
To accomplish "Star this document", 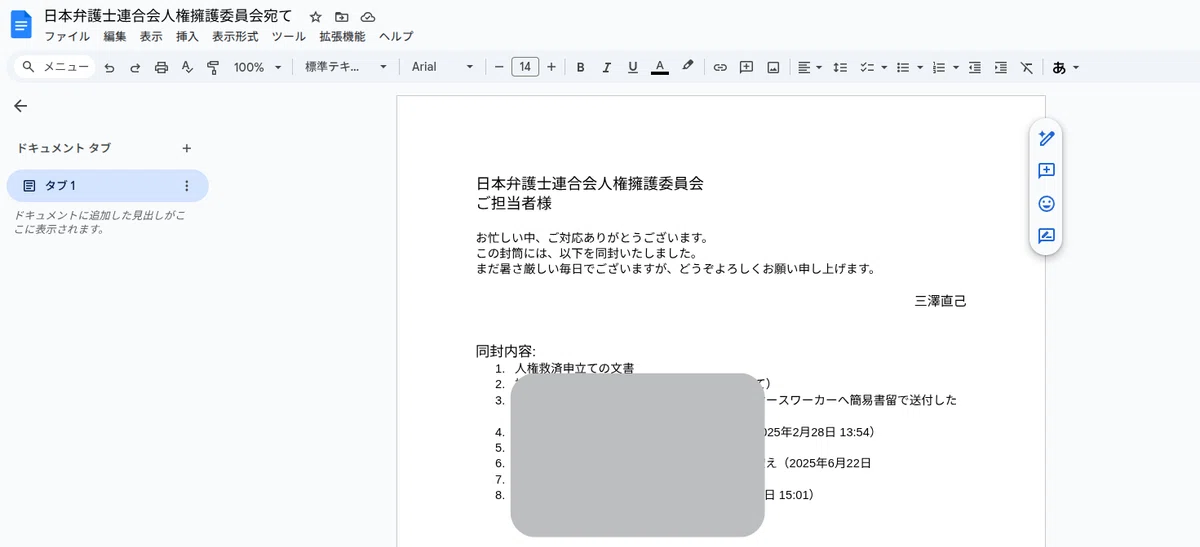I will click(x=316, y=17).
